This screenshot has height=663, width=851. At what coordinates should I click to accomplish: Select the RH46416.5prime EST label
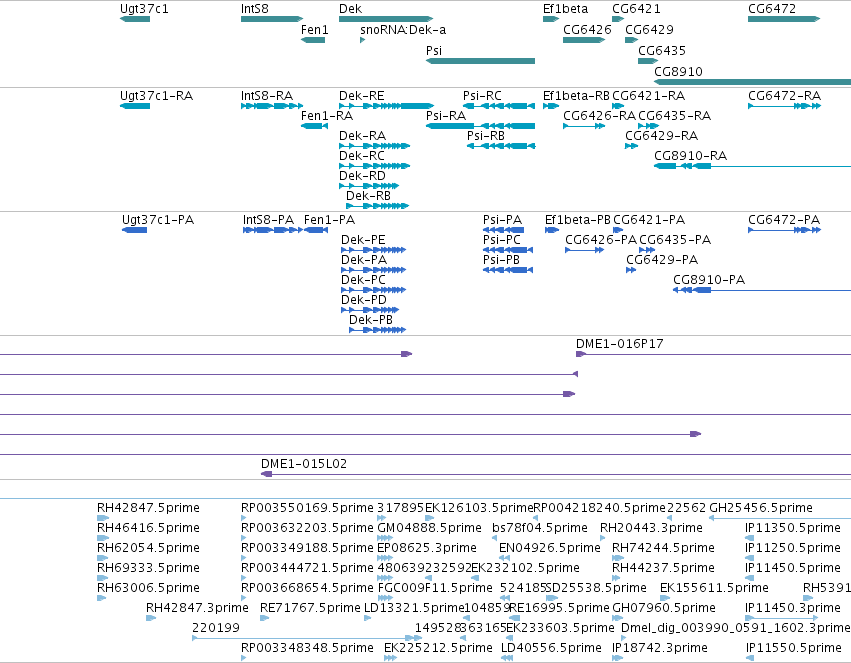(148, 528)
